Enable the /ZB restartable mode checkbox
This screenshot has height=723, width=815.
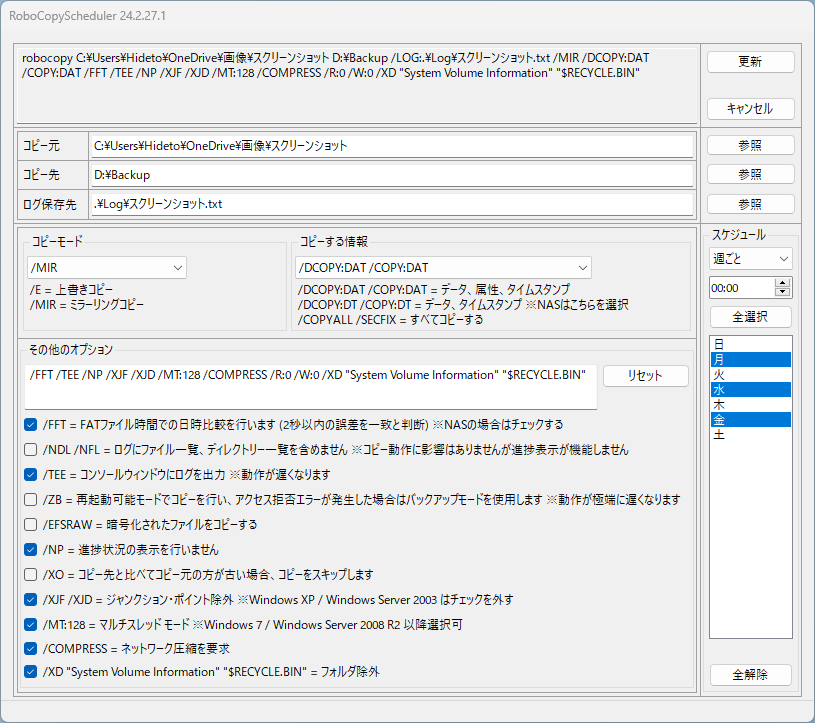(x=30, y=498)
